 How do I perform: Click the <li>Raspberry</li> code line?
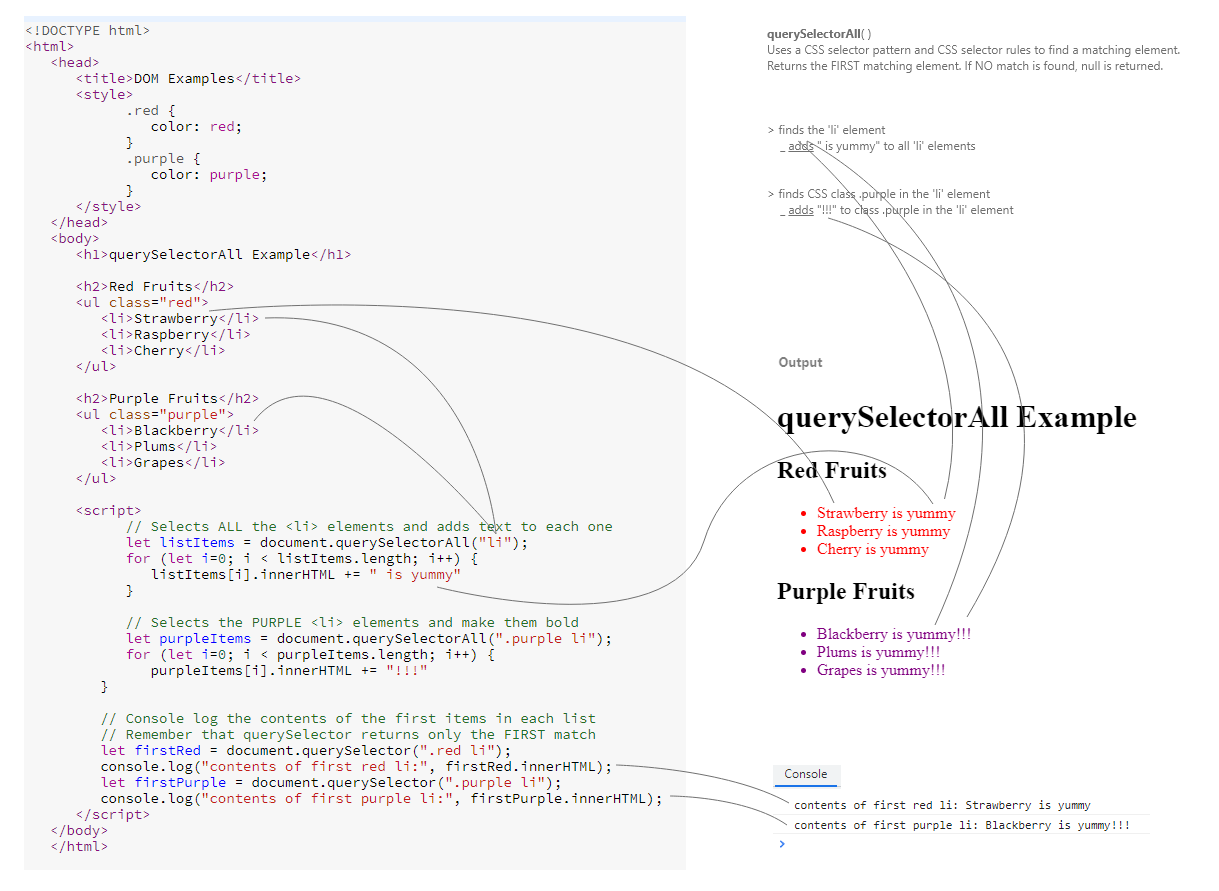[176, 334]
